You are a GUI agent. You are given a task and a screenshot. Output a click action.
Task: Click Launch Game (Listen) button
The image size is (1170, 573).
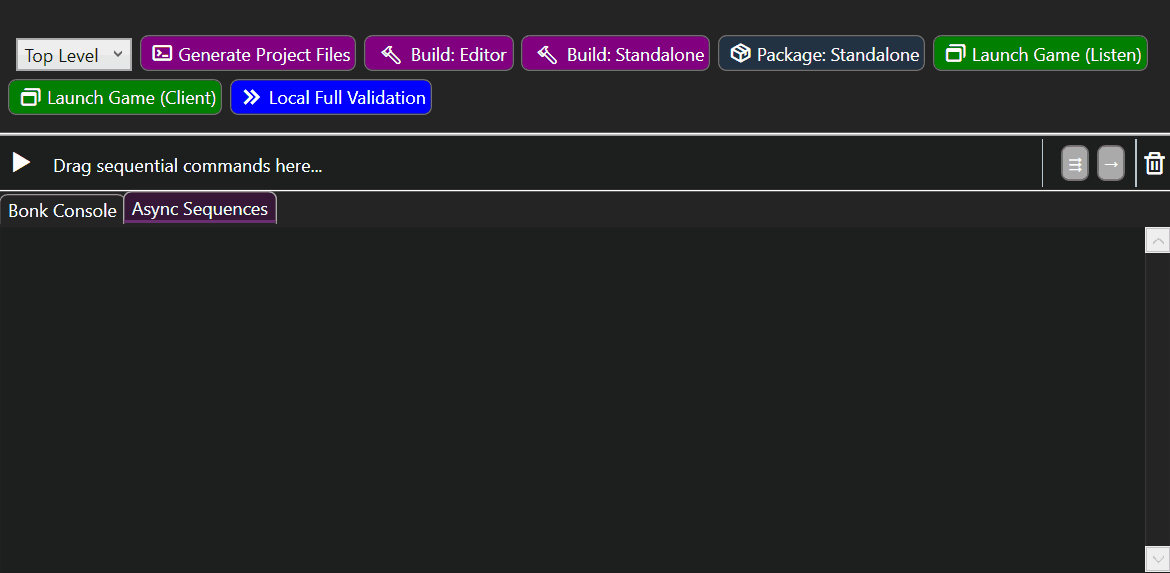[1040, 54]
